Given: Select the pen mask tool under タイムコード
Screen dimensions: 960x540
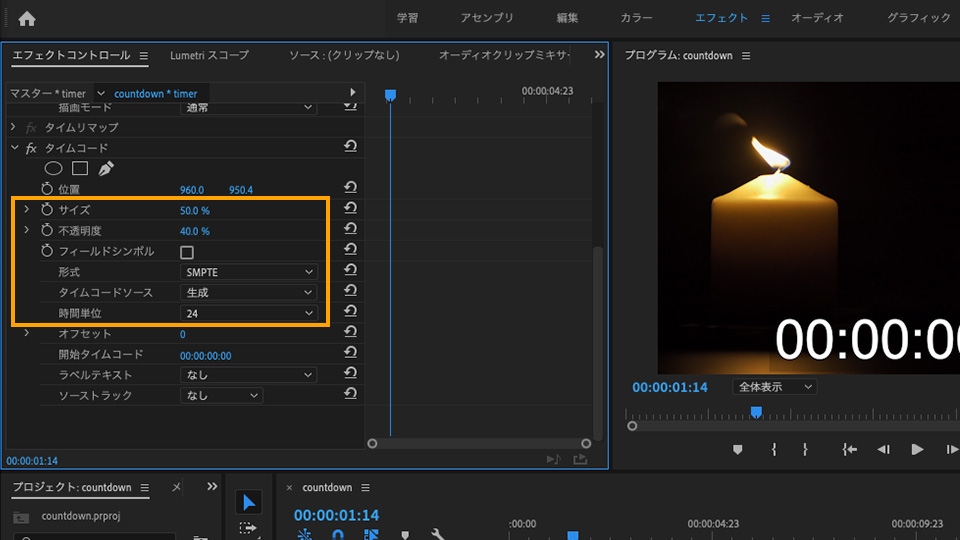Looking at the screenshot, I should [x=106, y=168].
